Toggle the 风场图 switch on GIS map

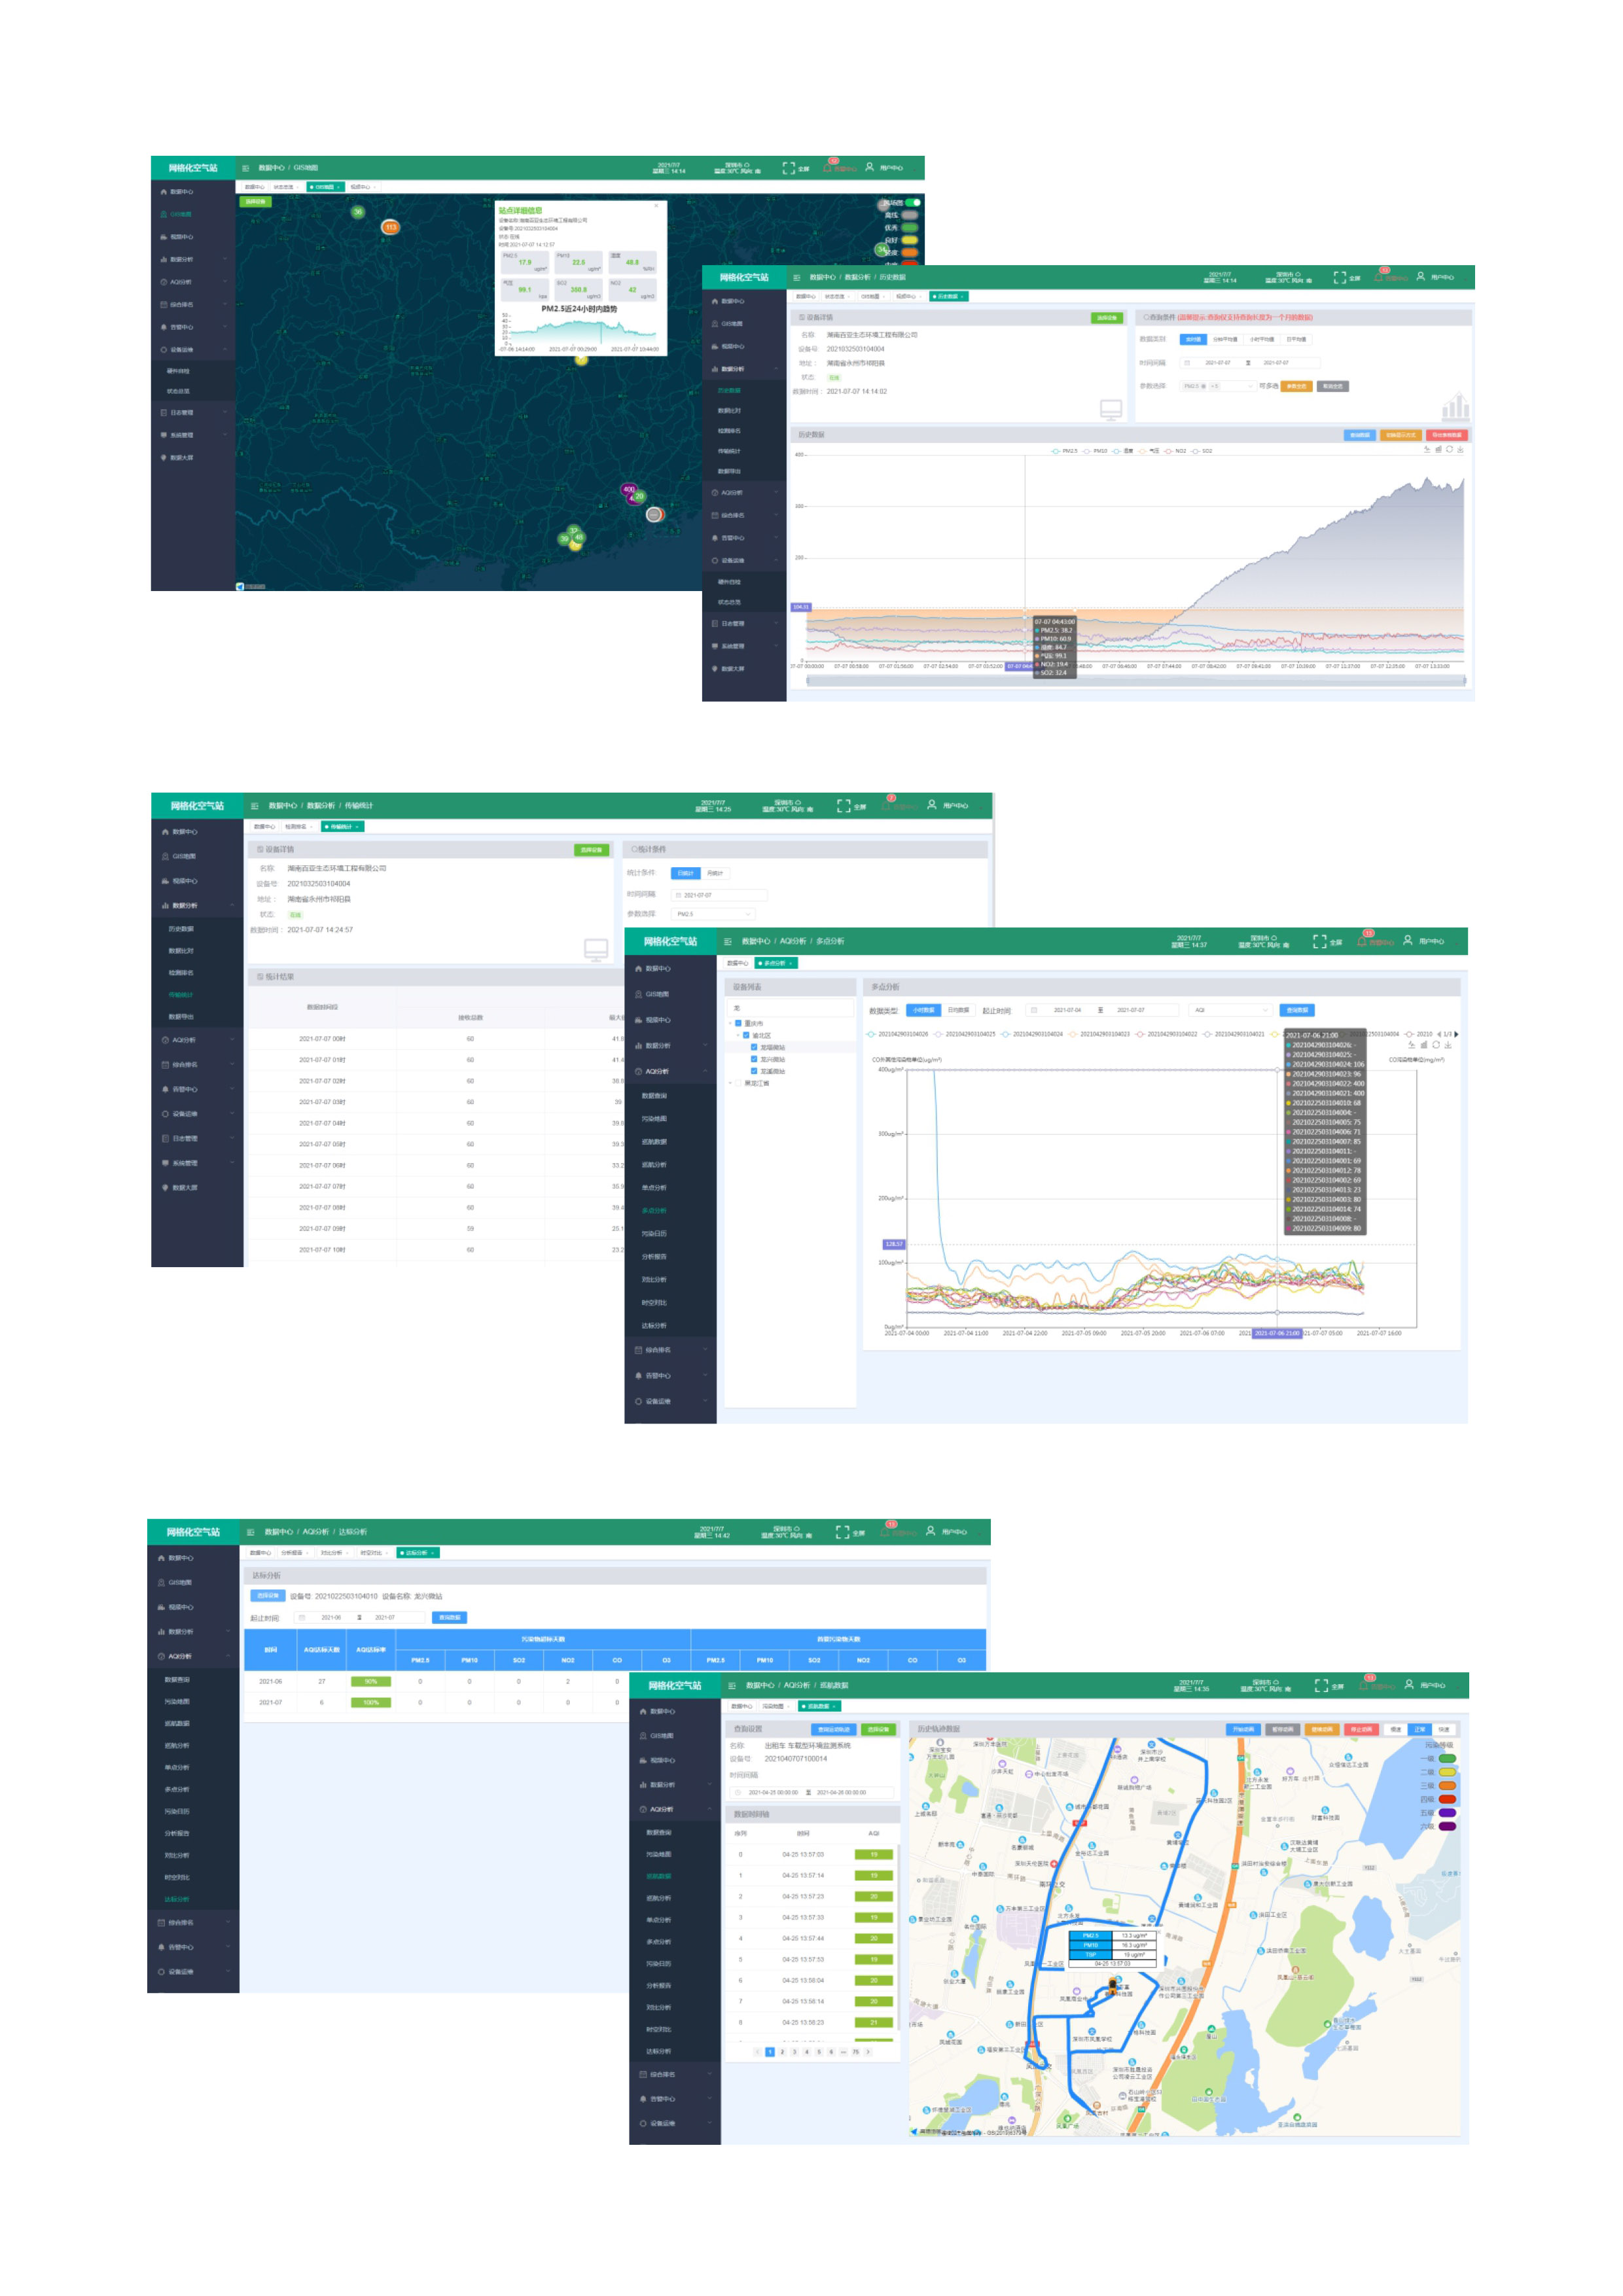coord(913,202)
